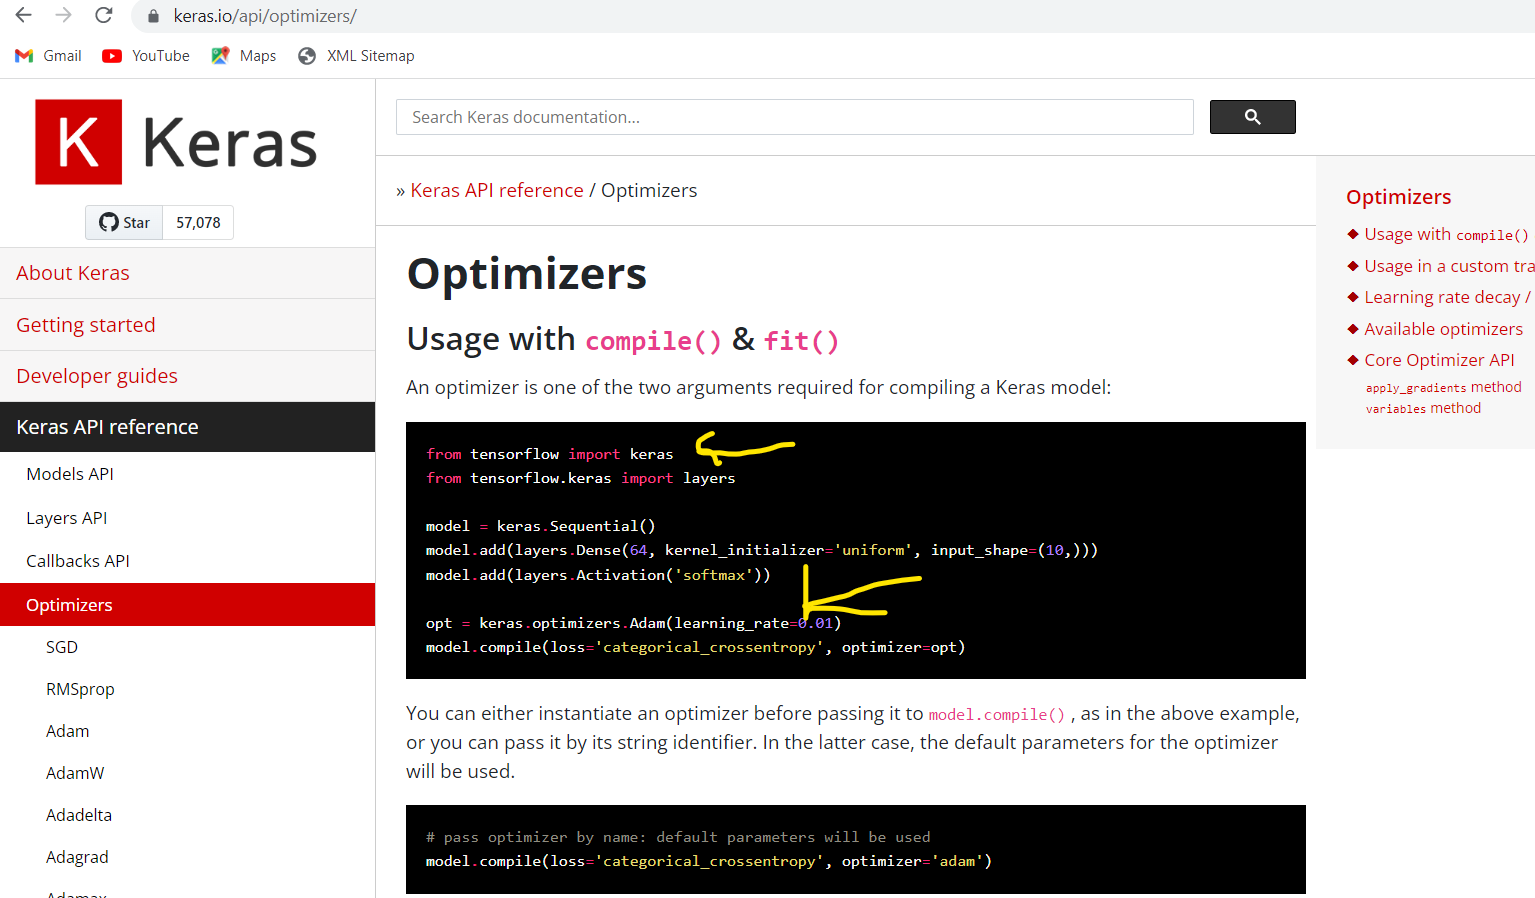Click the optimizer='adam' code line
Screen dimensions: 1535x898
tap(708, 861)
